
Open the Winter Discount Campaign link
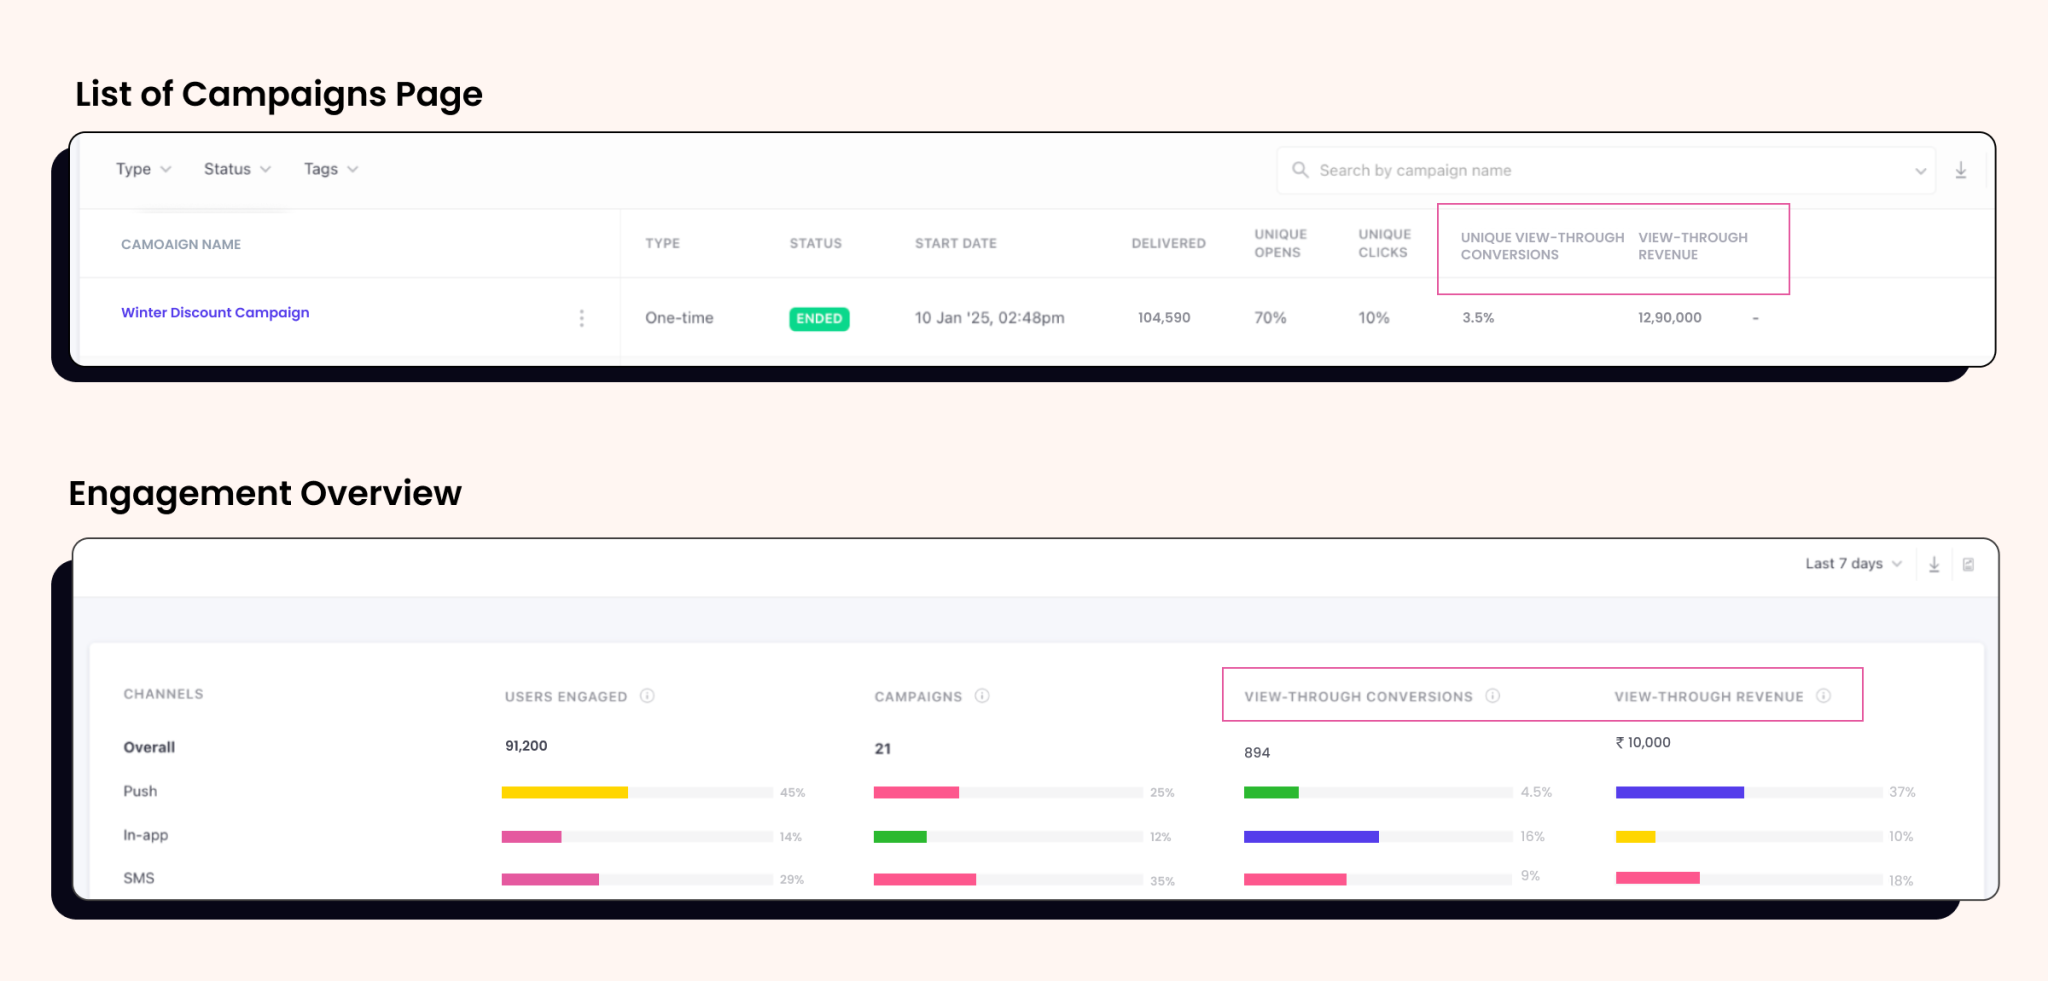(215, 312)
